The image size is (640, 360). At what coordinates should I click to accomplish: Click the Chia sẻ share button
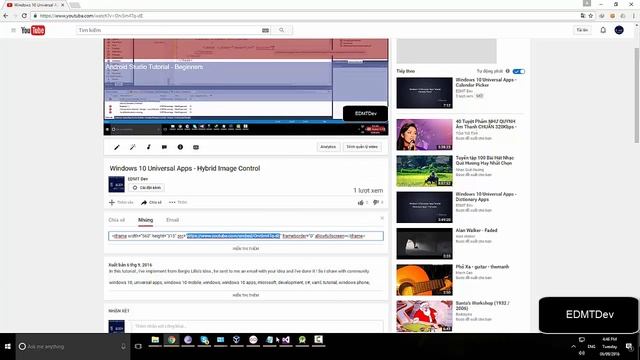pyautogui.click(x=151, y=202)
